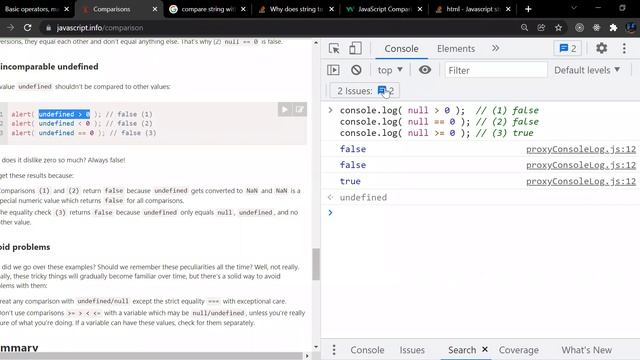Click the highlighted undefined > 0 code

pyautogui.click(x=64, y=114)
